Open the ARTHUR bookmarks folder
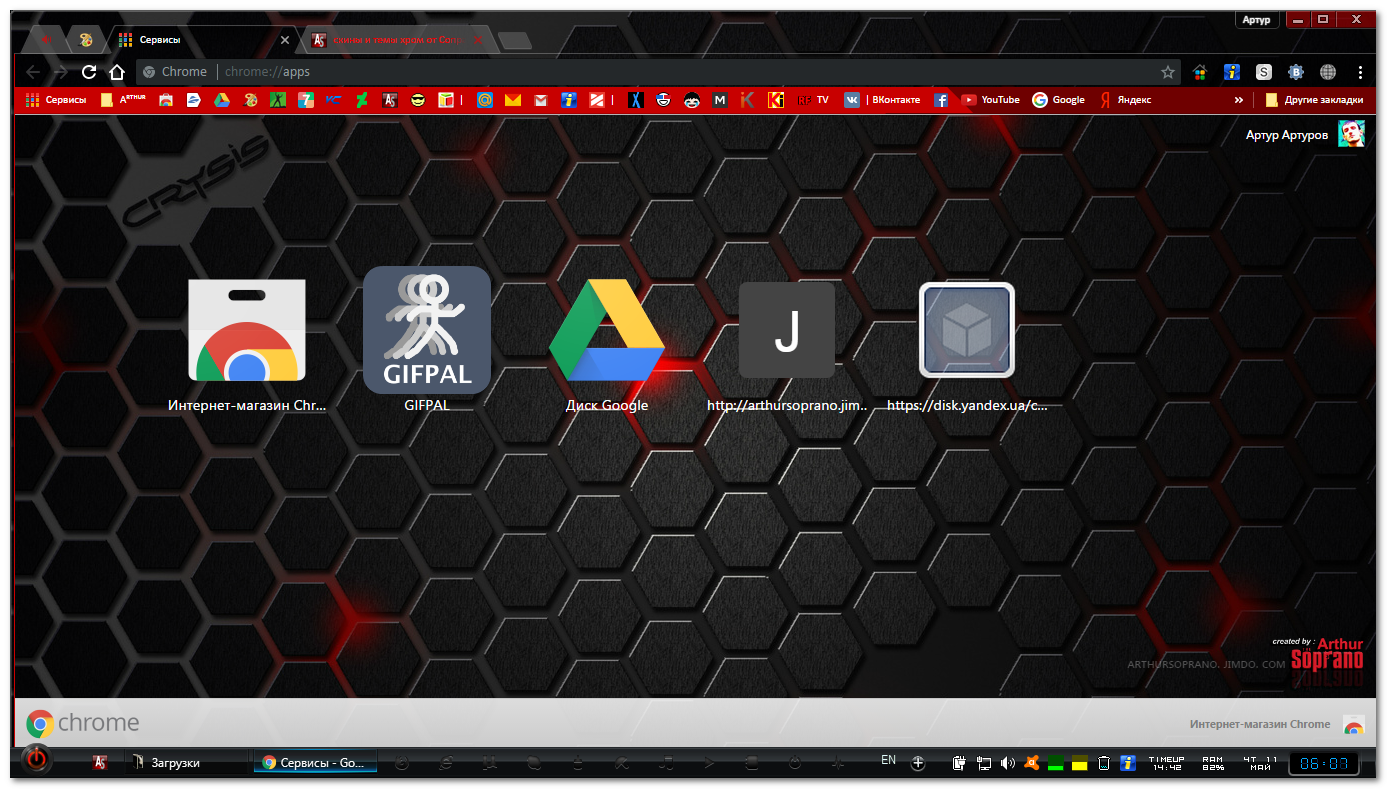 124,100
